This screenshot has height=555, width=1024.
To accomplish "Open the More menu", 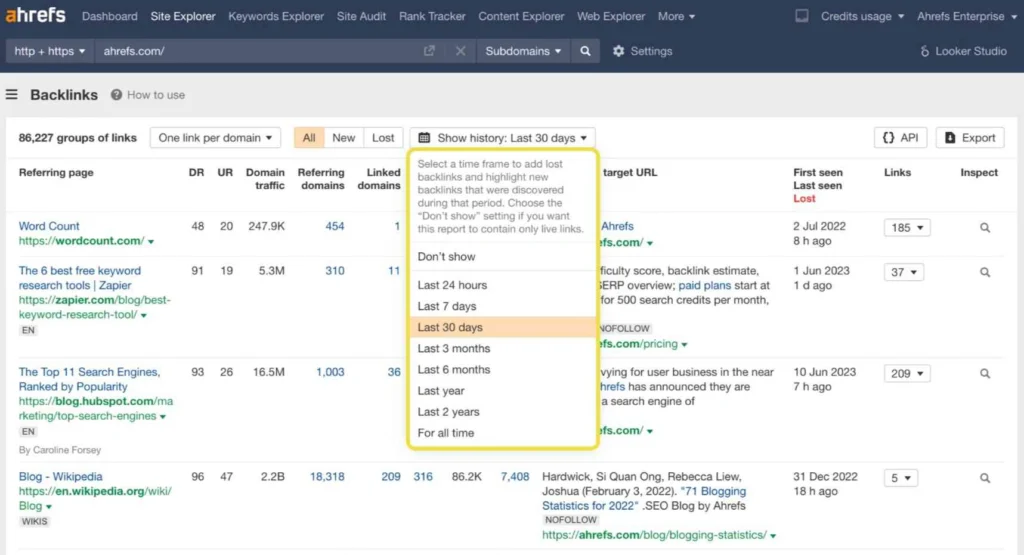I will [677, 16].
